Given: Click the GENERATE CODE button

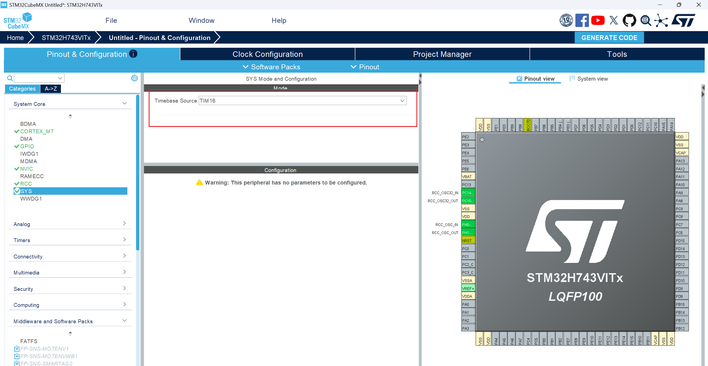Looking at the screenshot, I should pos(609,37).
